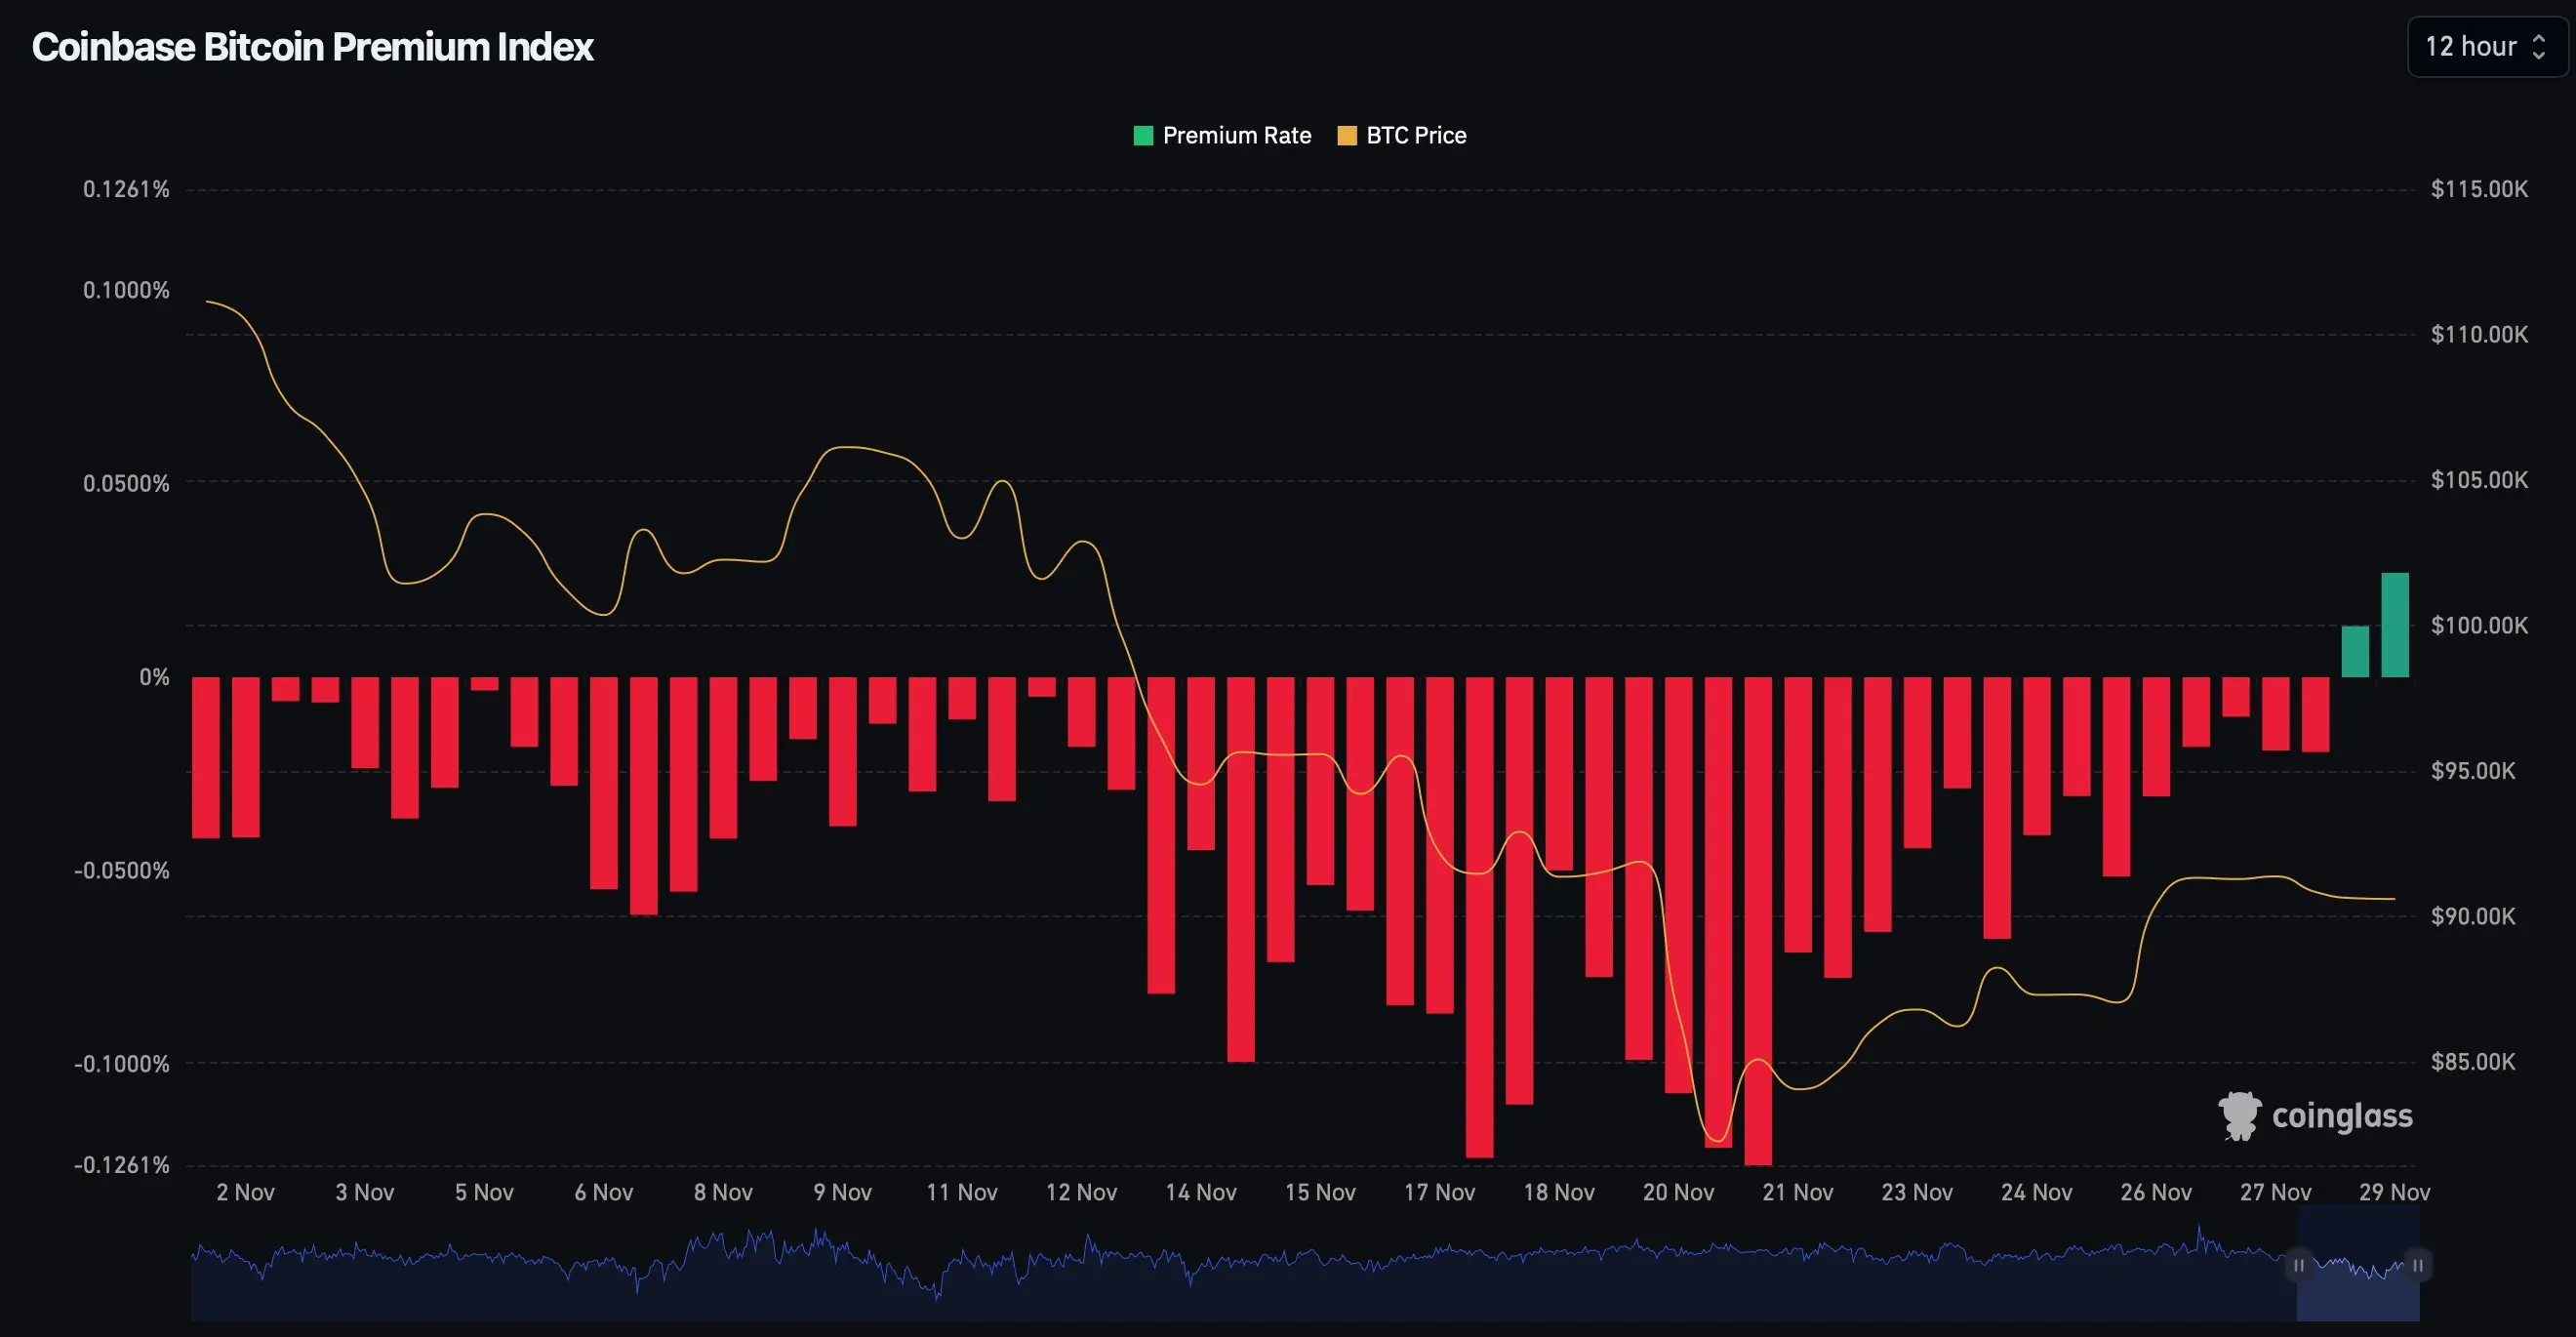Click the 14 Nov x-axis label
Viewport: 2576px width, 1337px height.
(1200, 1192)
